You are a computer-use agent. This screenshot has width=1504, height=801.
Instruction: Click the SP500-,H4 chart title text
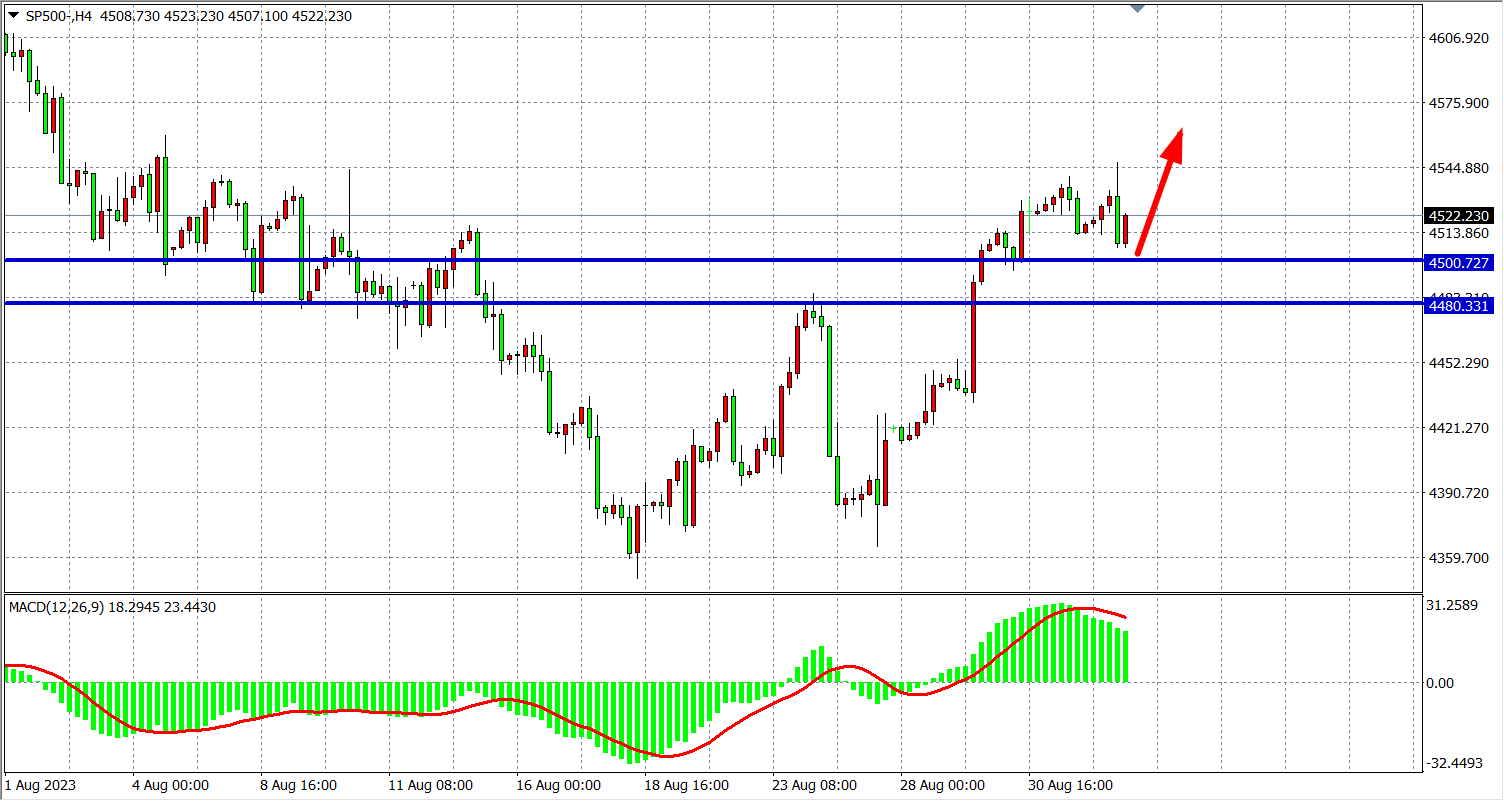(x=58, y=16)
